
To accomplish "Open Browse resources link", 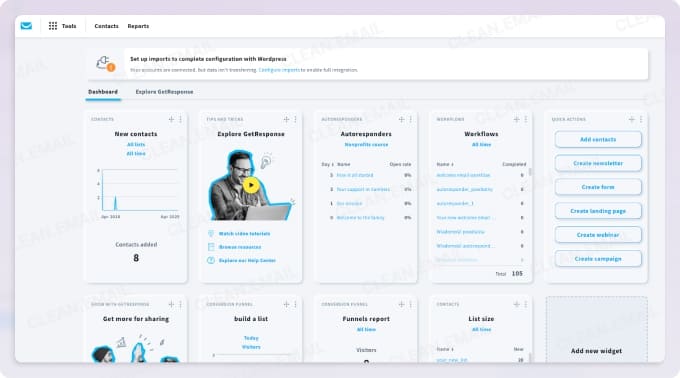I will [240, 247].
